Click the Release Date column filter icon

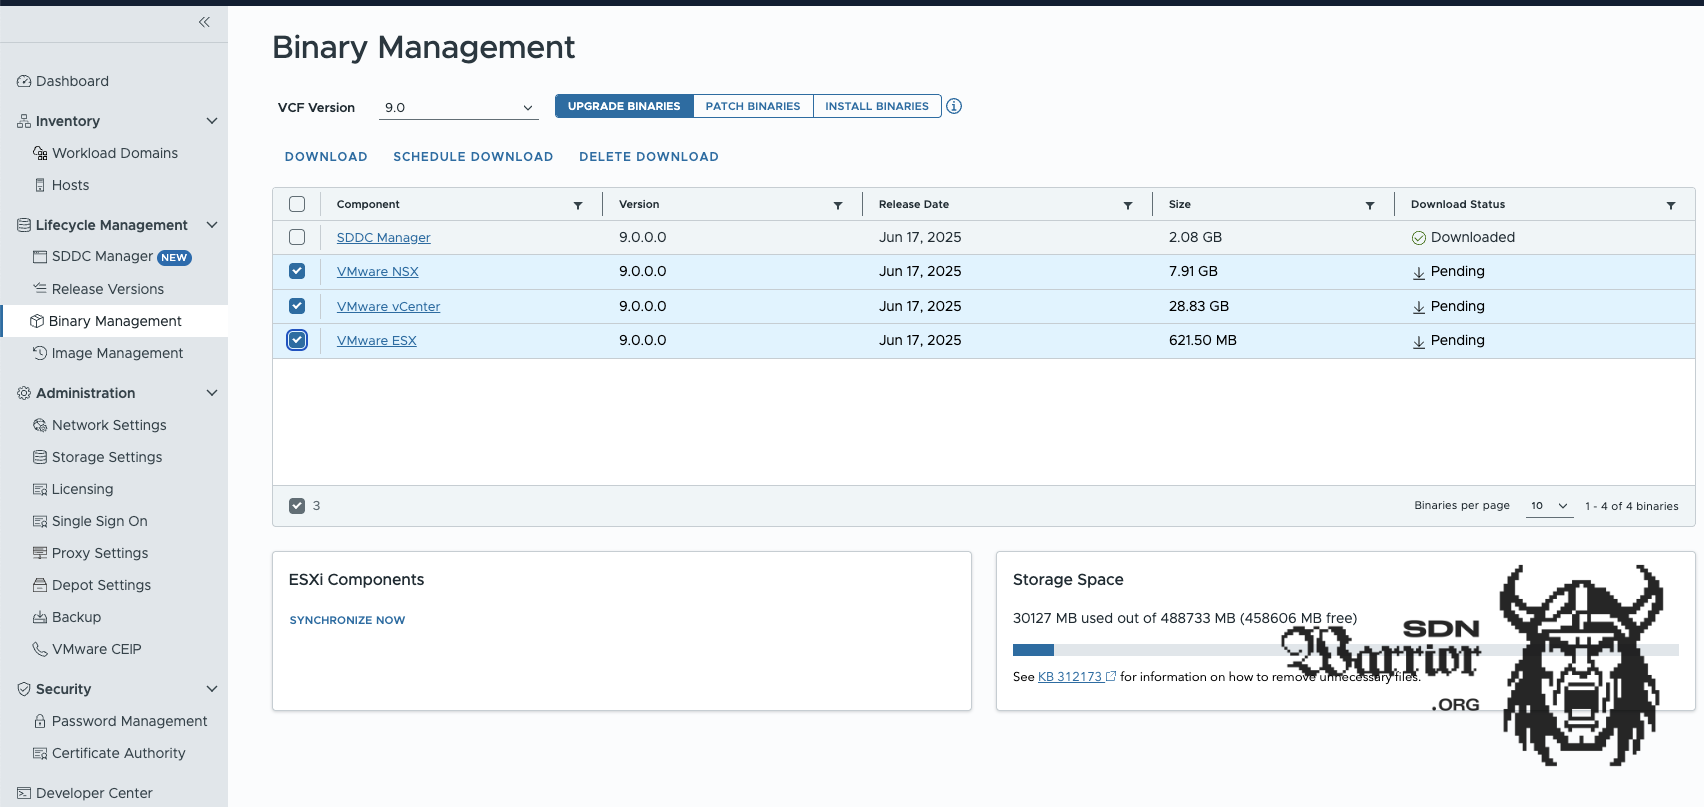1128,205
